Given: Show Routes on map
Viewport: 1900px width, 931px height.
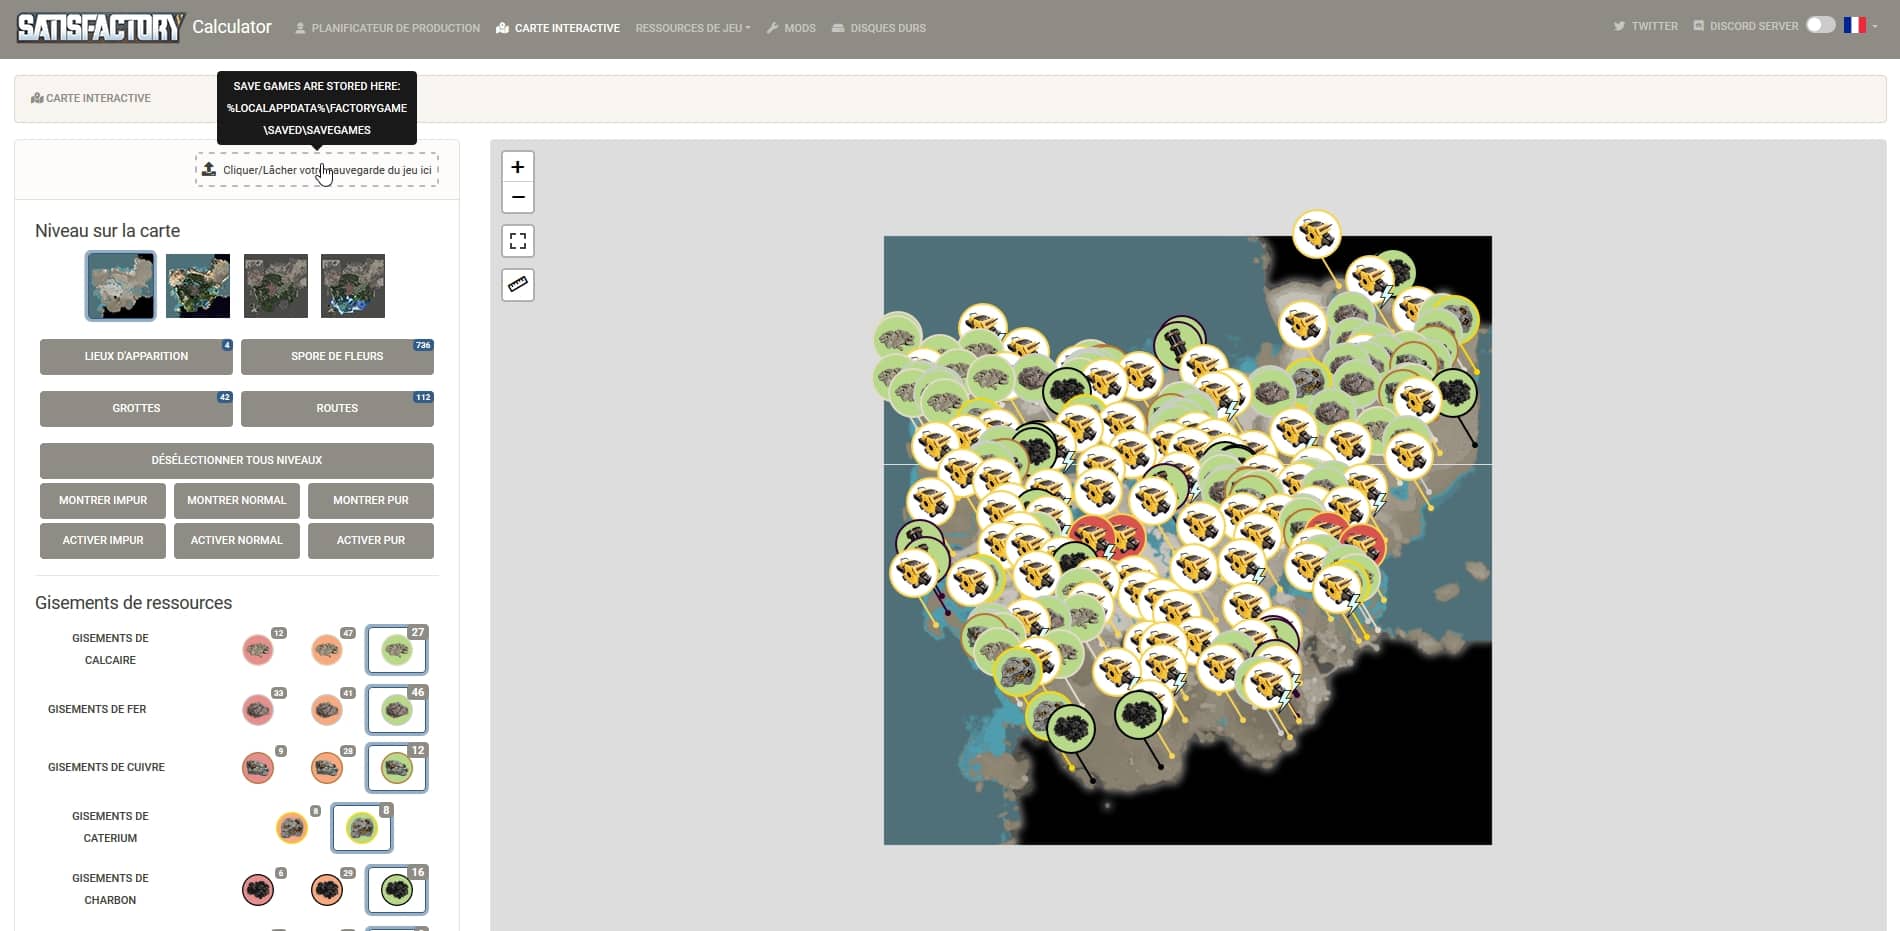Looking at the screenshot, I should click(x=337, y=409).
